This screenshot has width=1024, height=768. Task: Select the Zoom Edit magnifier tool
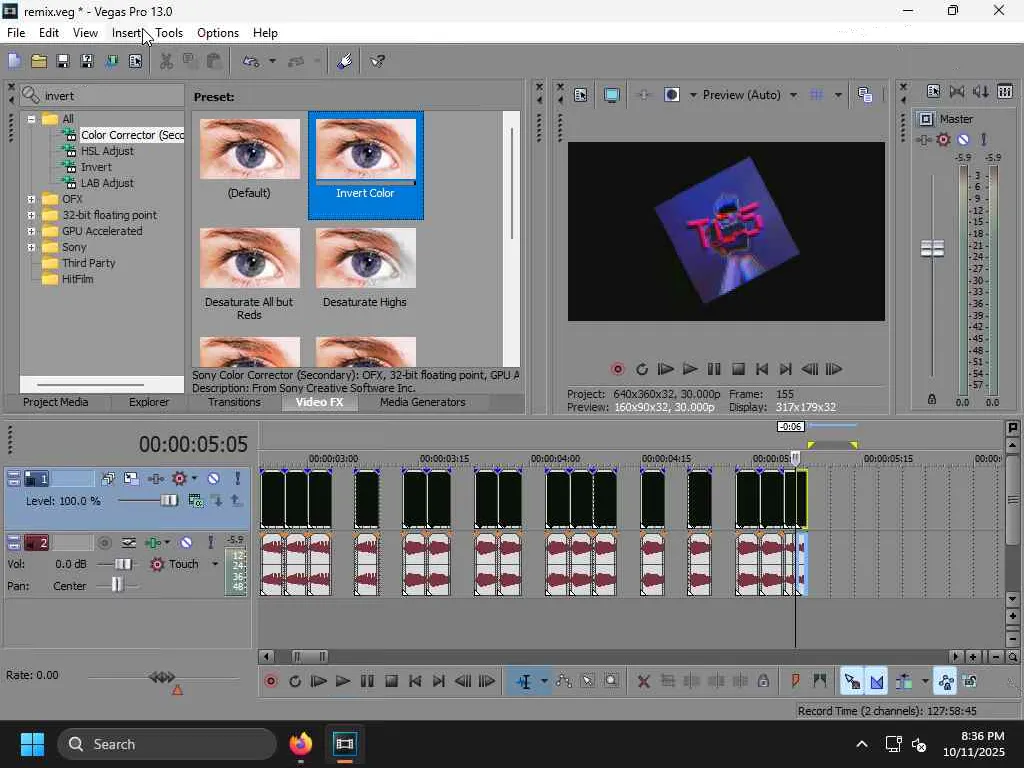(x=612, y=682)
